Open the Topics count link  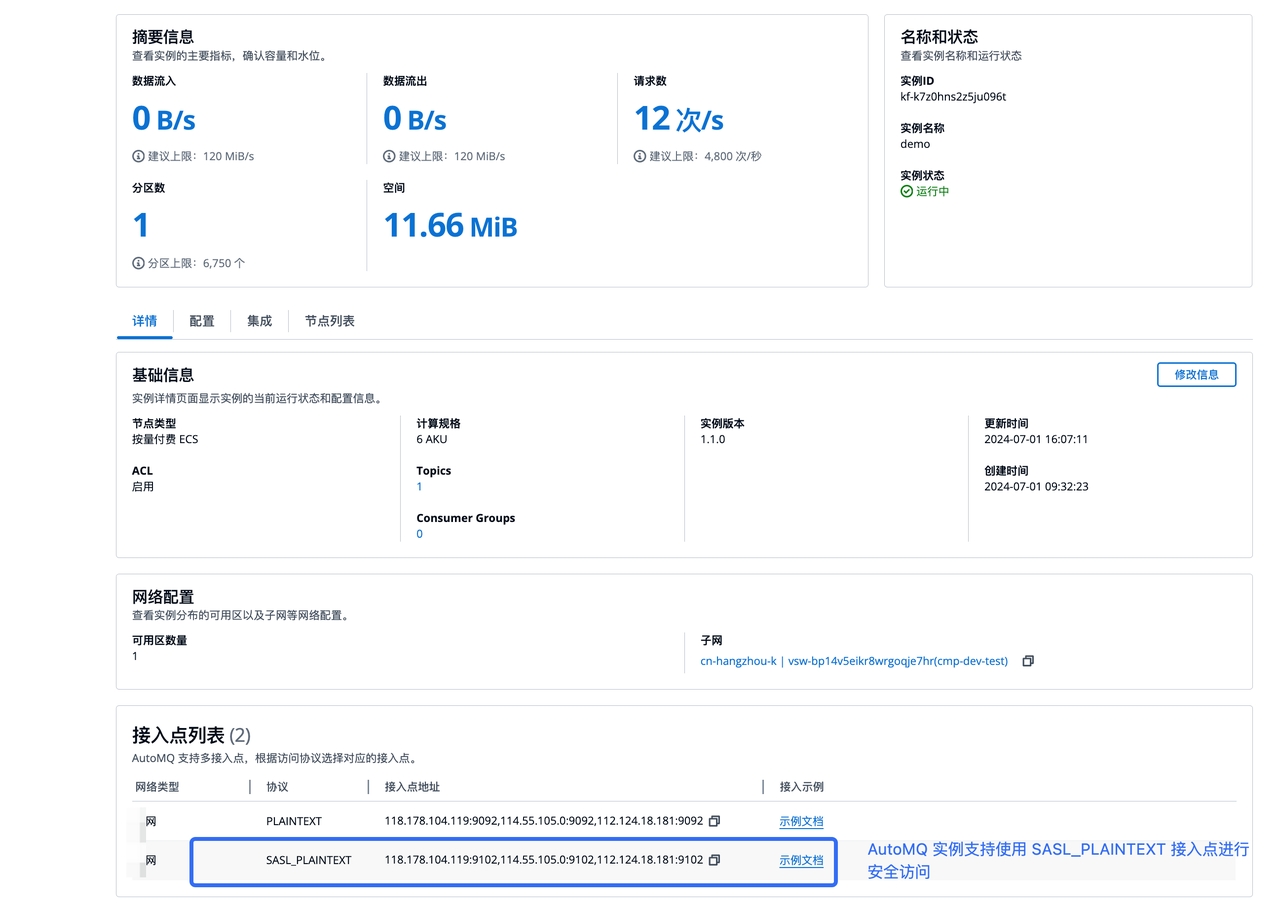[419, 487]
